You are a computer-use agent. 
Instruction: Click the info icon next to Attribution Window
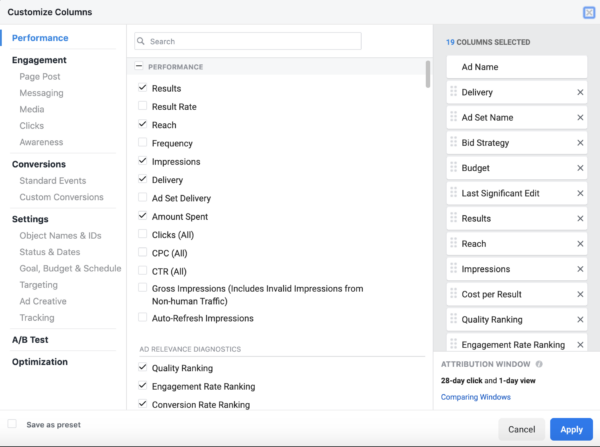(x=539, y=364)
